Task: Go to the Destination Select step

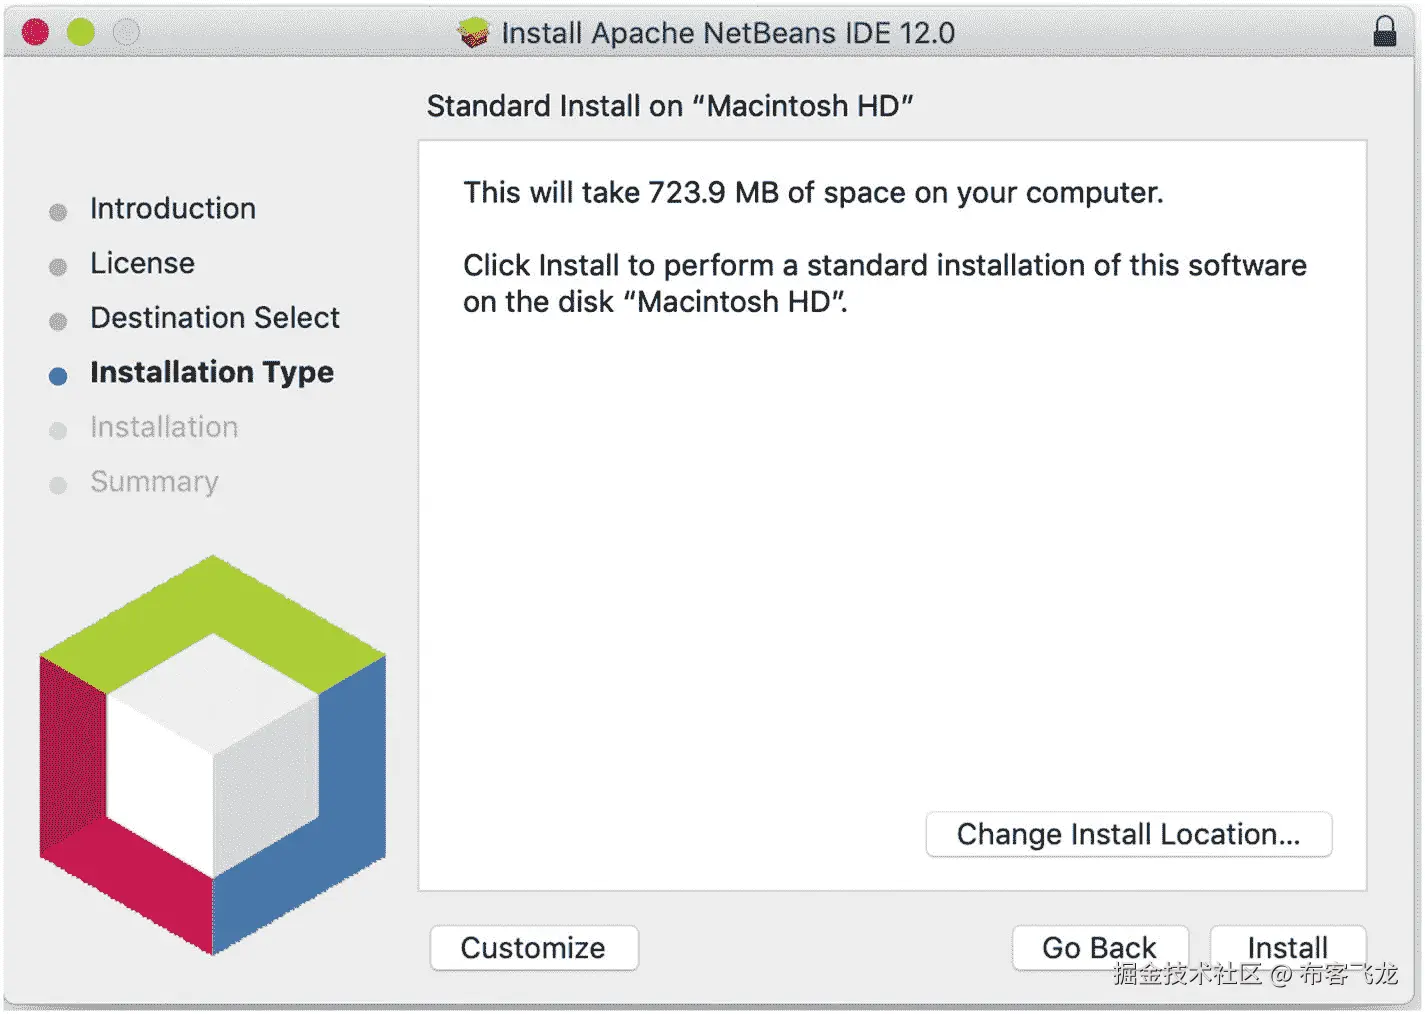Action: (x=215, y=318)
